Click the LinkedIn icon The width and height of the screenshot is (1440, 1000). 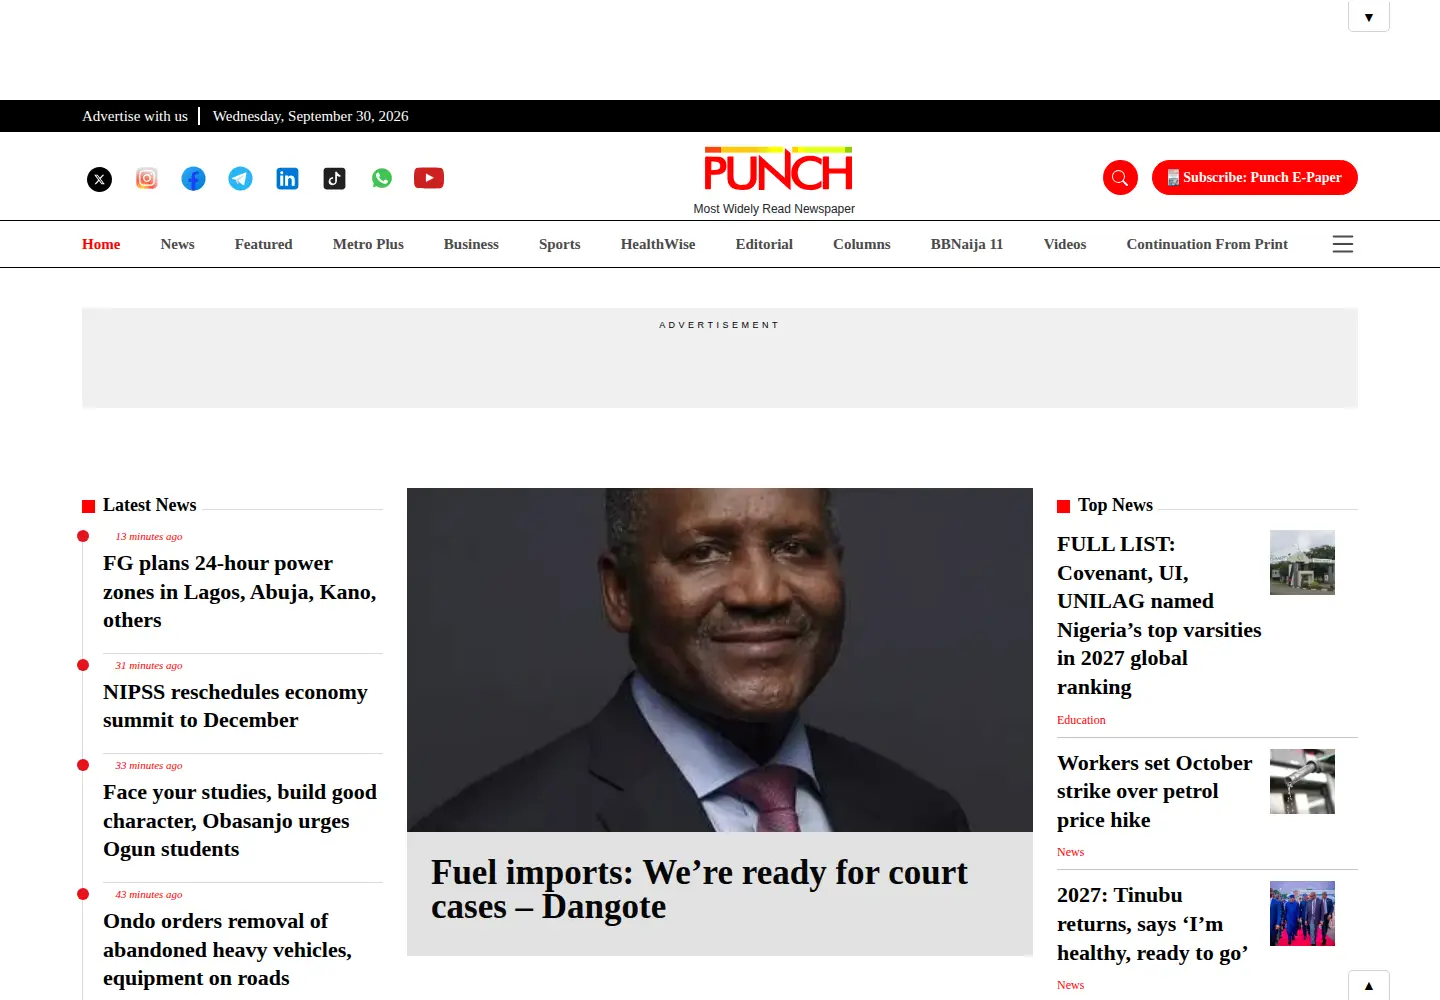point(287,178)
